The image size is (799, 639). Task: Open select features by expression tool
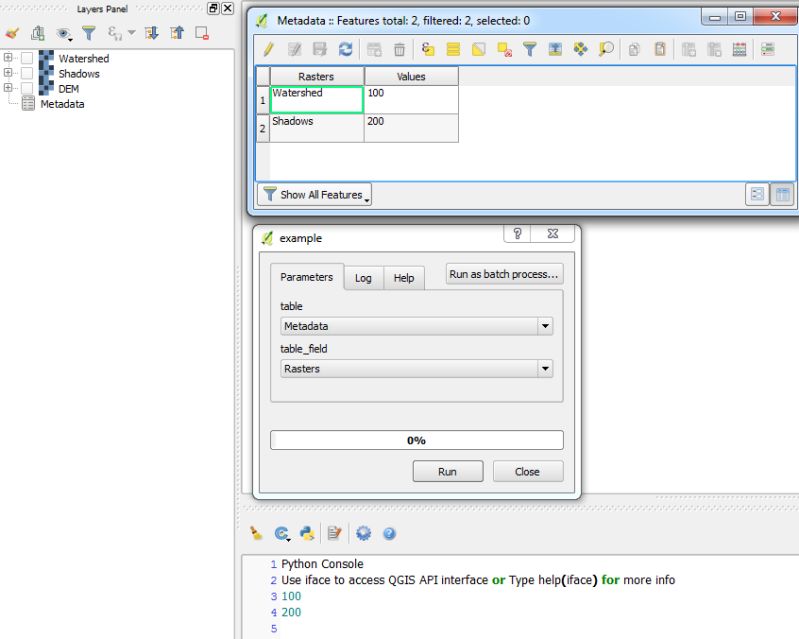point(428,49)
